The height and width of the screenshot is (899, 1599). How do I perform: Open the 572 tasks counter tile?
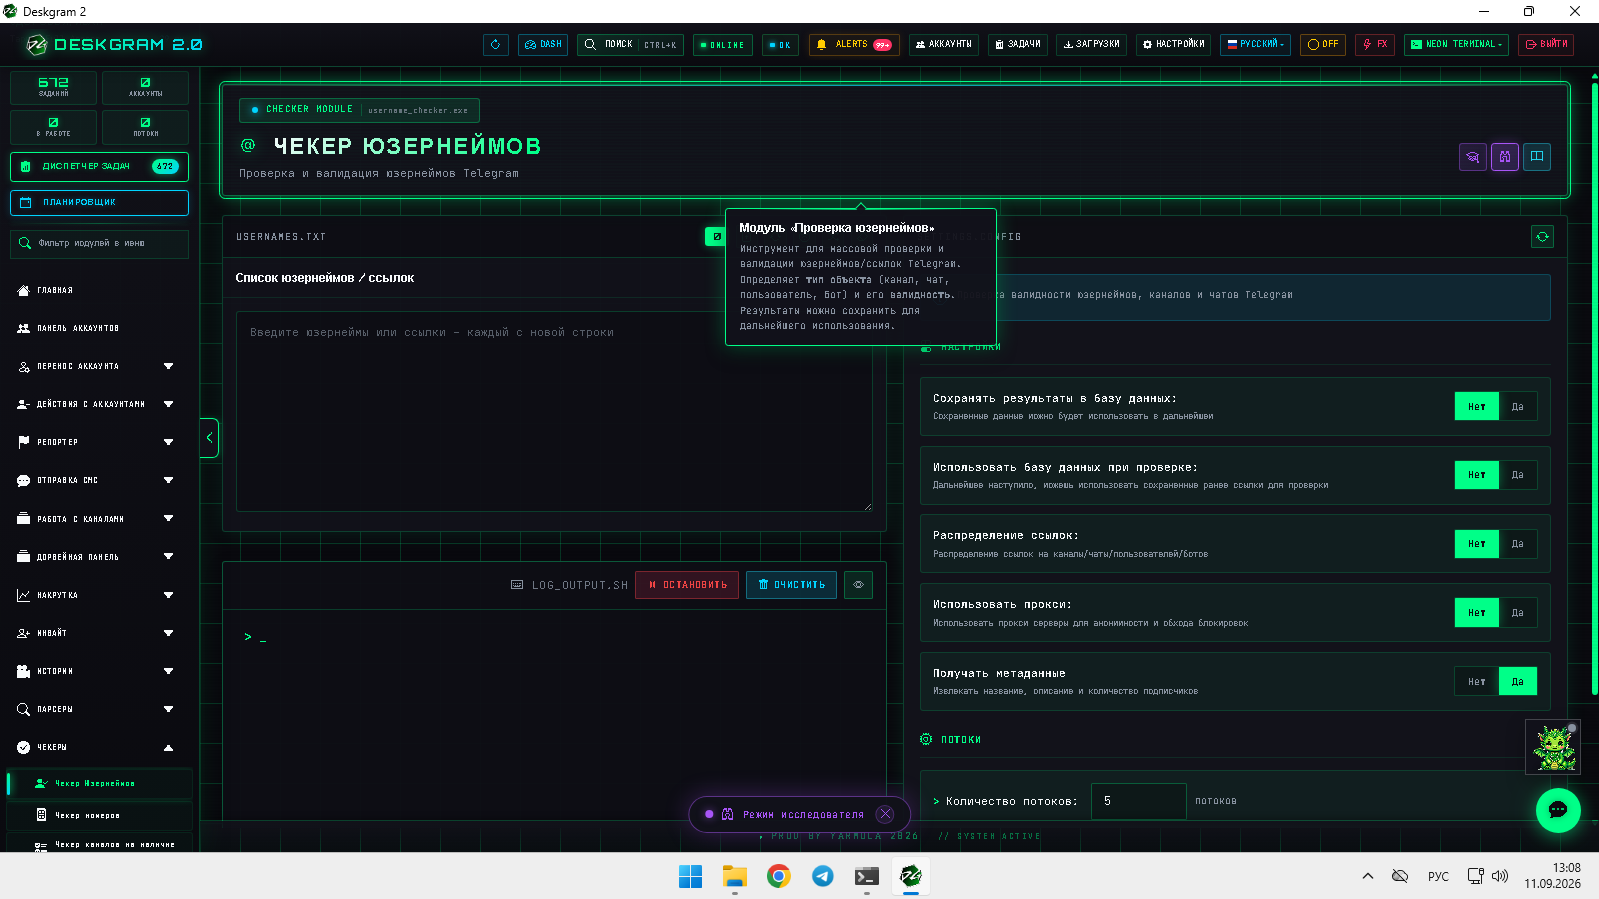point(54,88)
